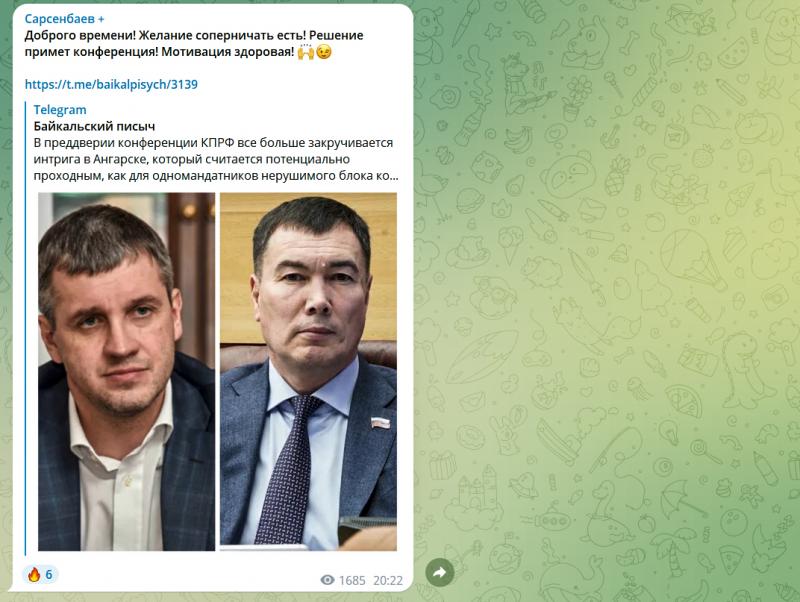The image size is (800, 602).
Task: Click the fire reaction with count 6
Action: coord(40,574)
